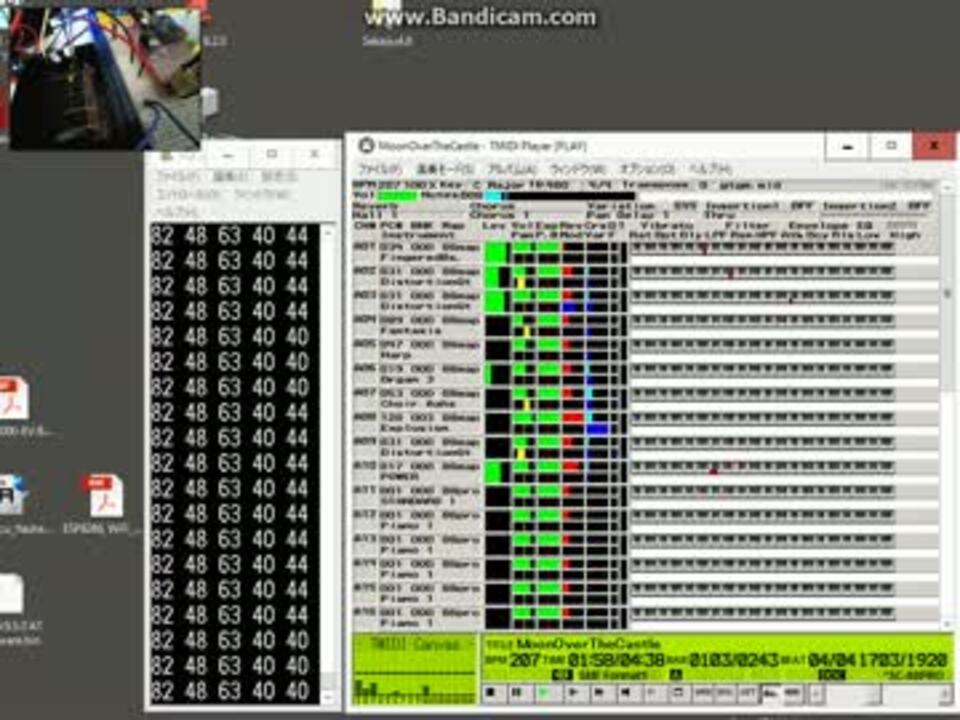The width and height of the screenshot is (960, 720).
Task: Click the TMIDI Player title bar icon
Action: pyautogui.click(x=366, y=146)
